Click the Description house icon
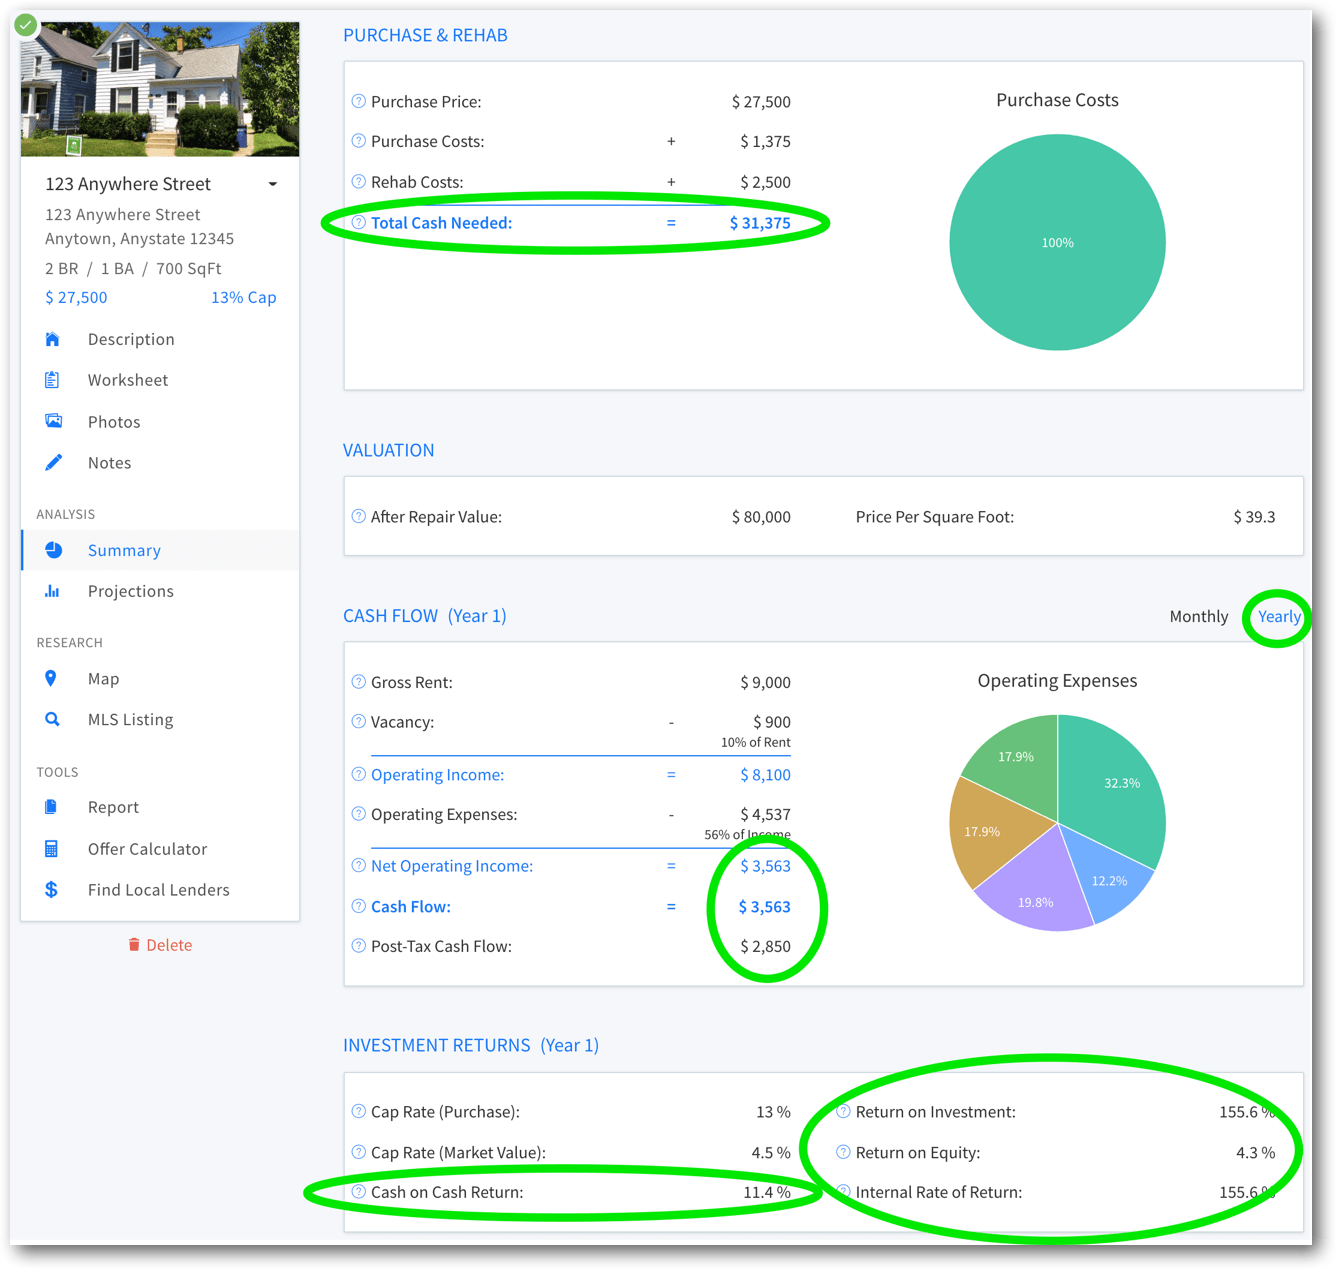 pyautogui.click(x=53, y=339)
